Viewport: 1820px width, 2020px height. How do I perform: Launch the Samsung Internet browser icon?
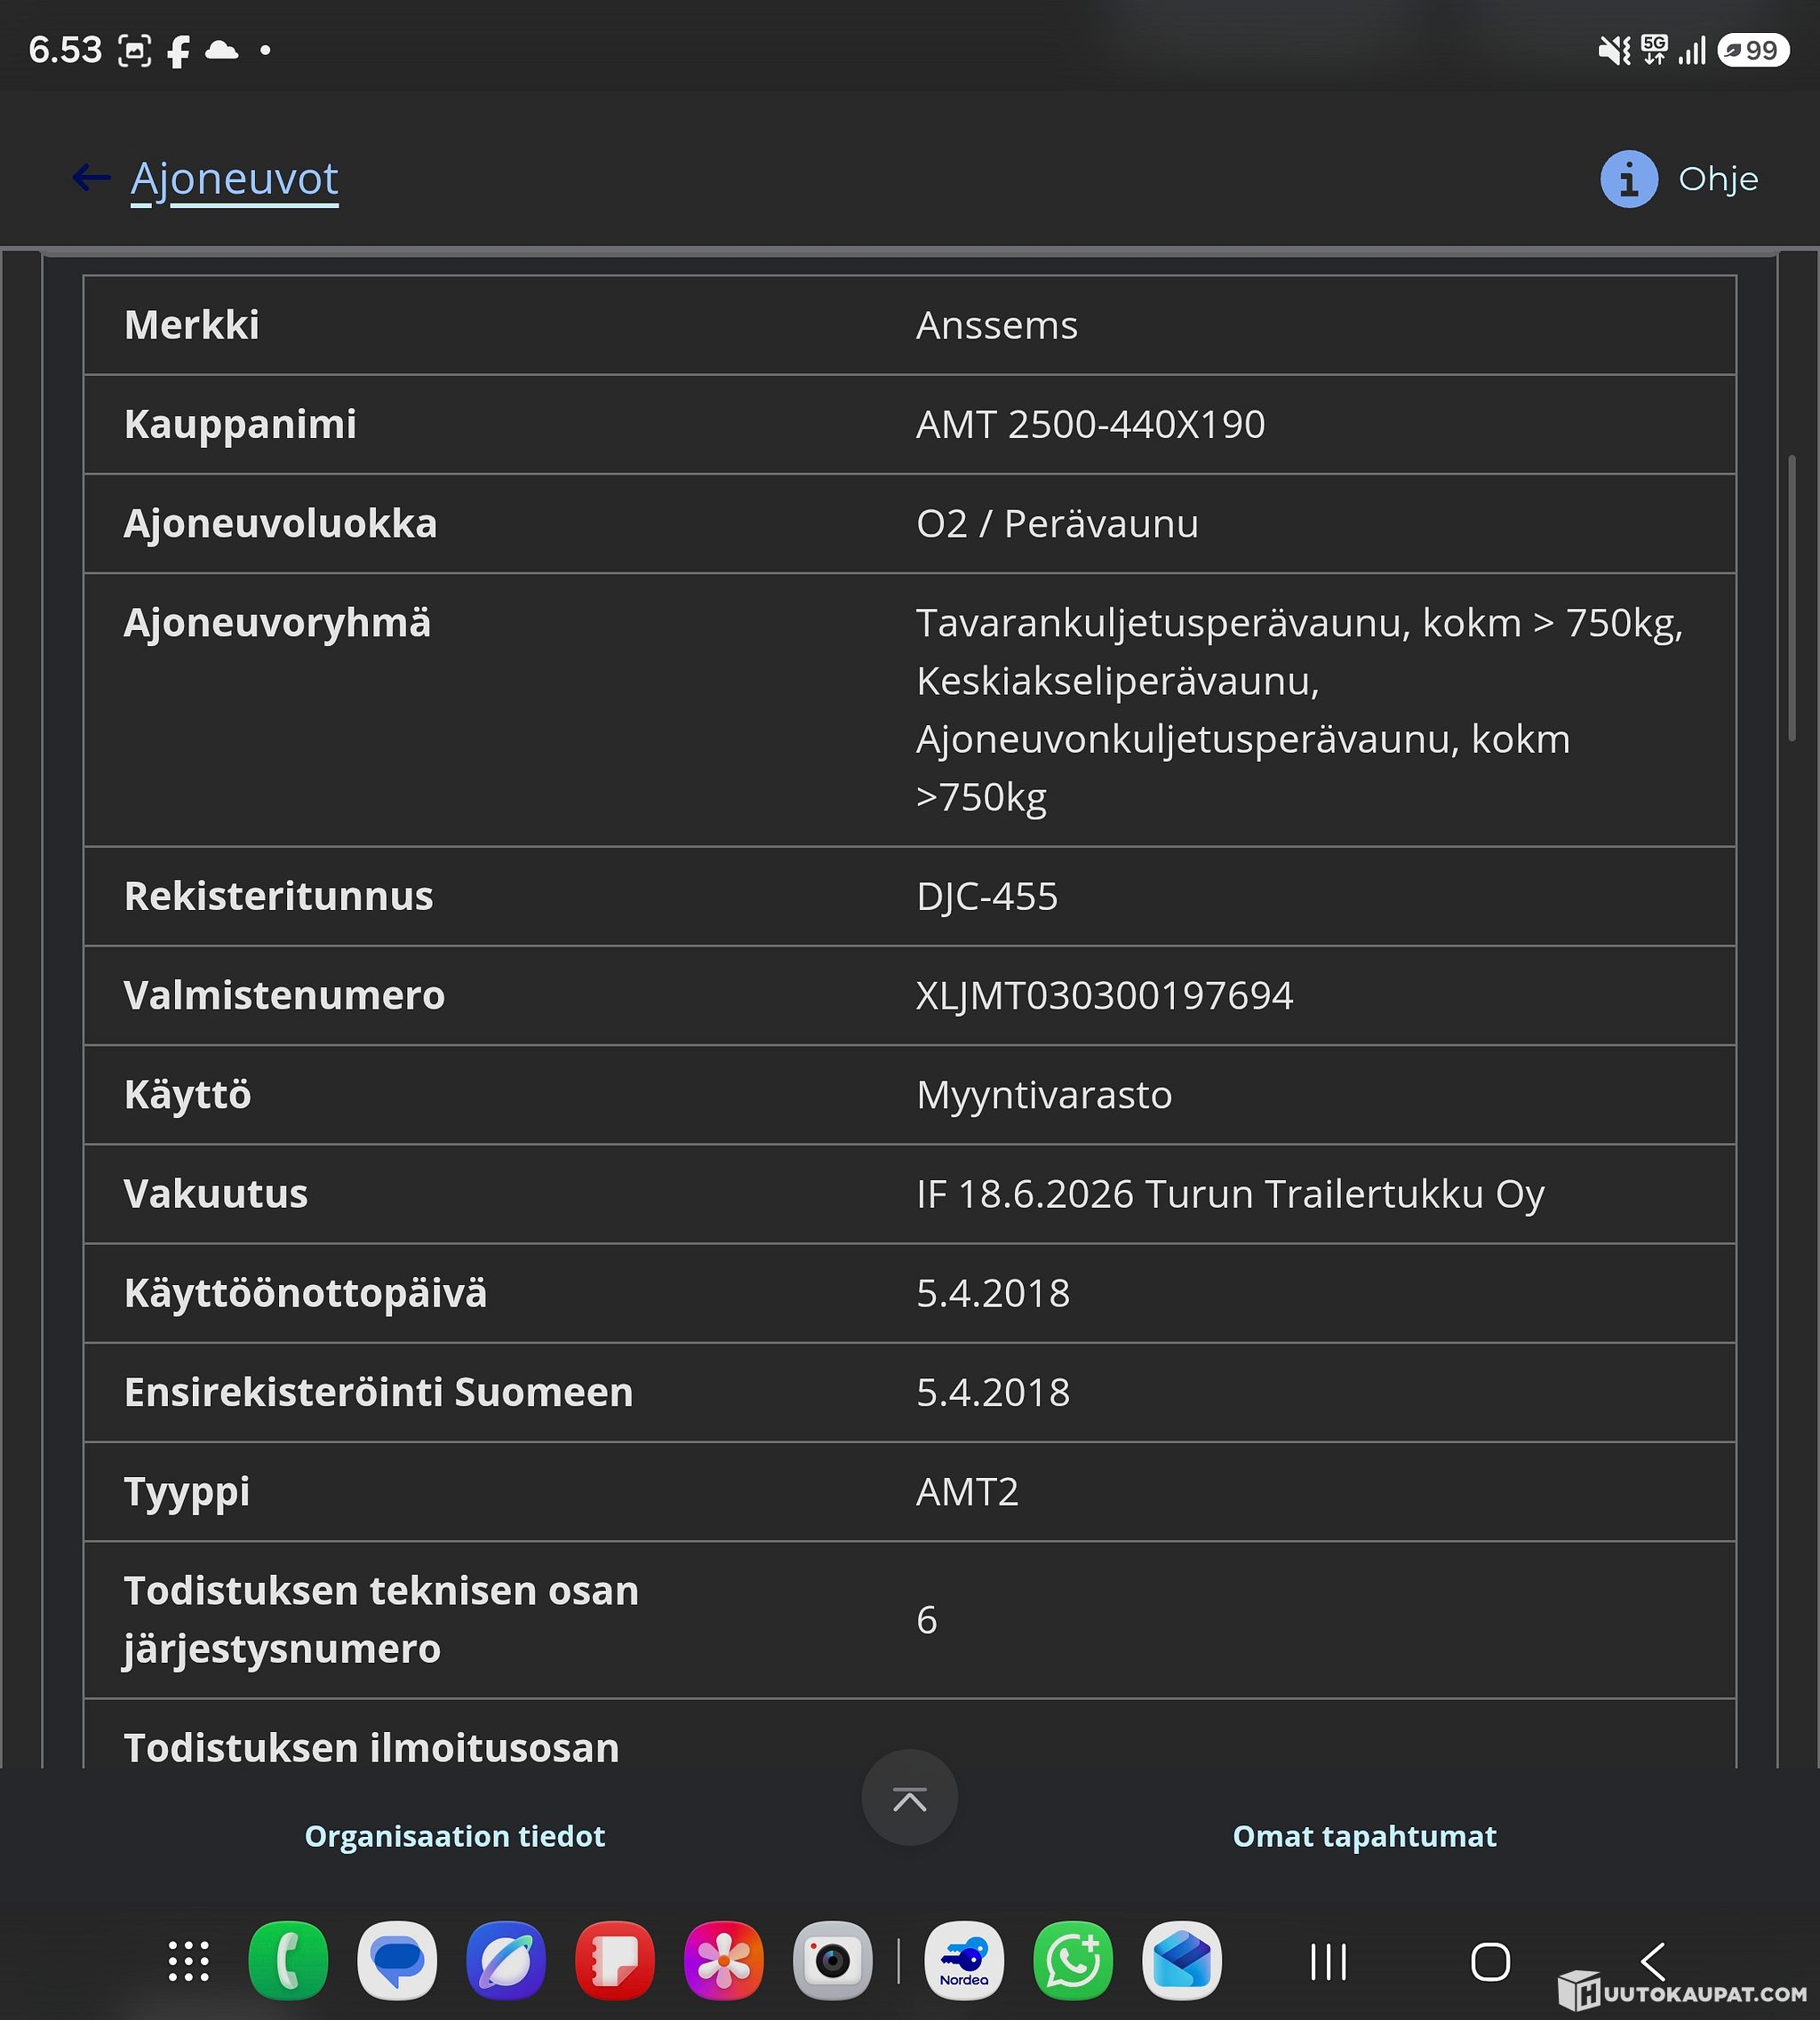click(506, 1961)
